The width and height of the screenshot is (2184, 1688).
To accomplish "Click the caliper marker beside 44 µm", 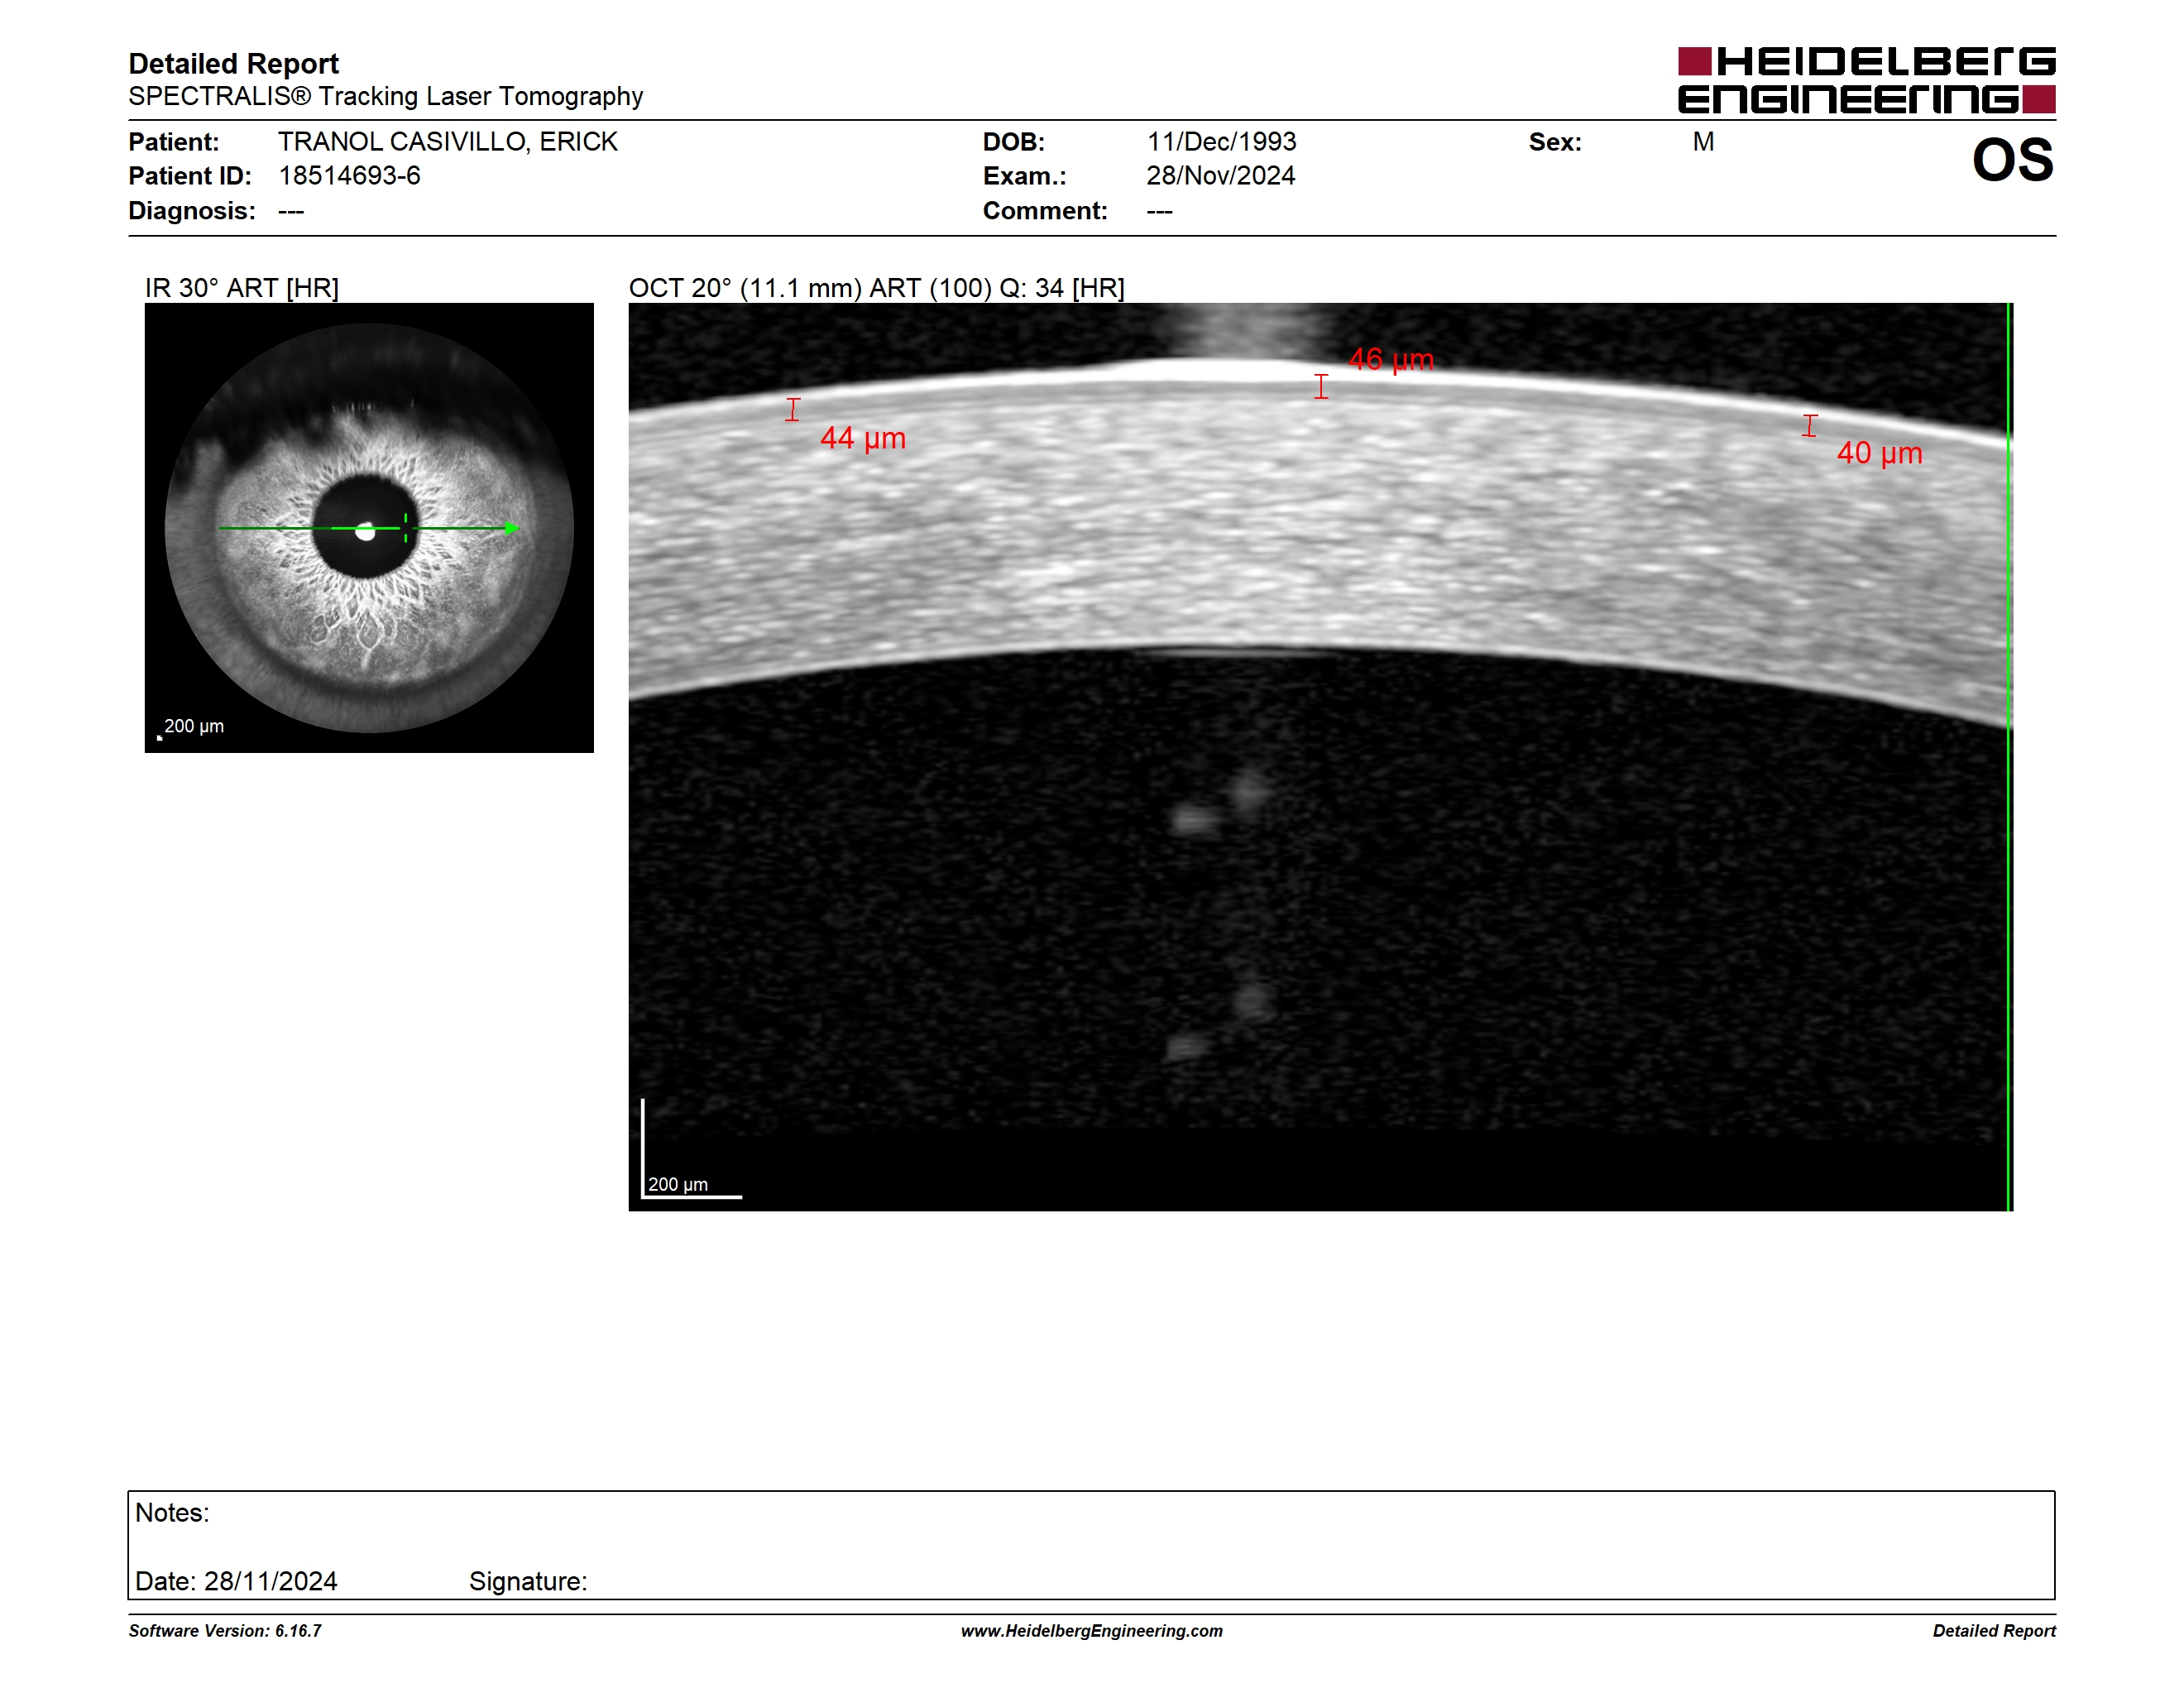I will pos(793,409).
